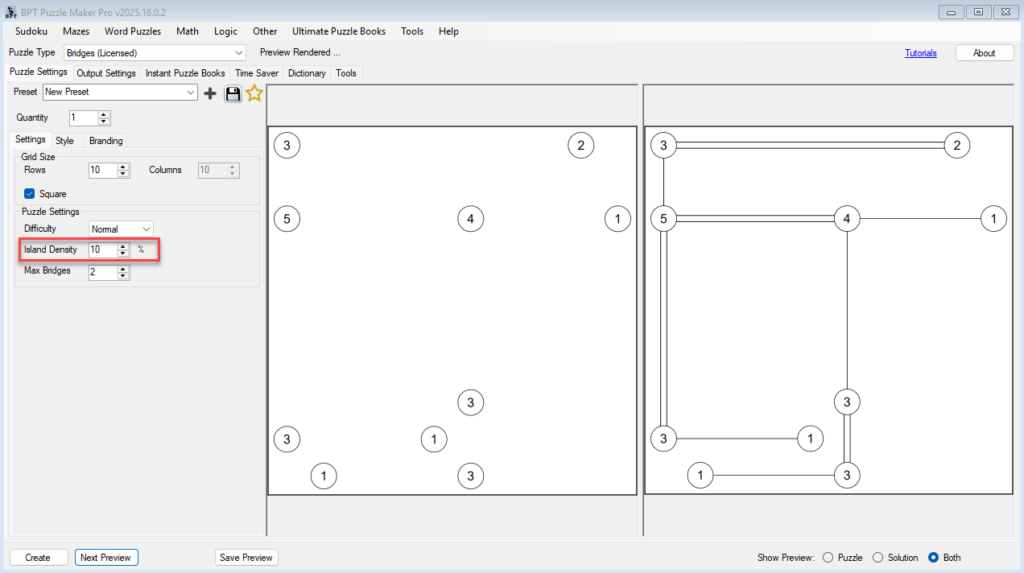Increase the Rows spinner value

123,167
